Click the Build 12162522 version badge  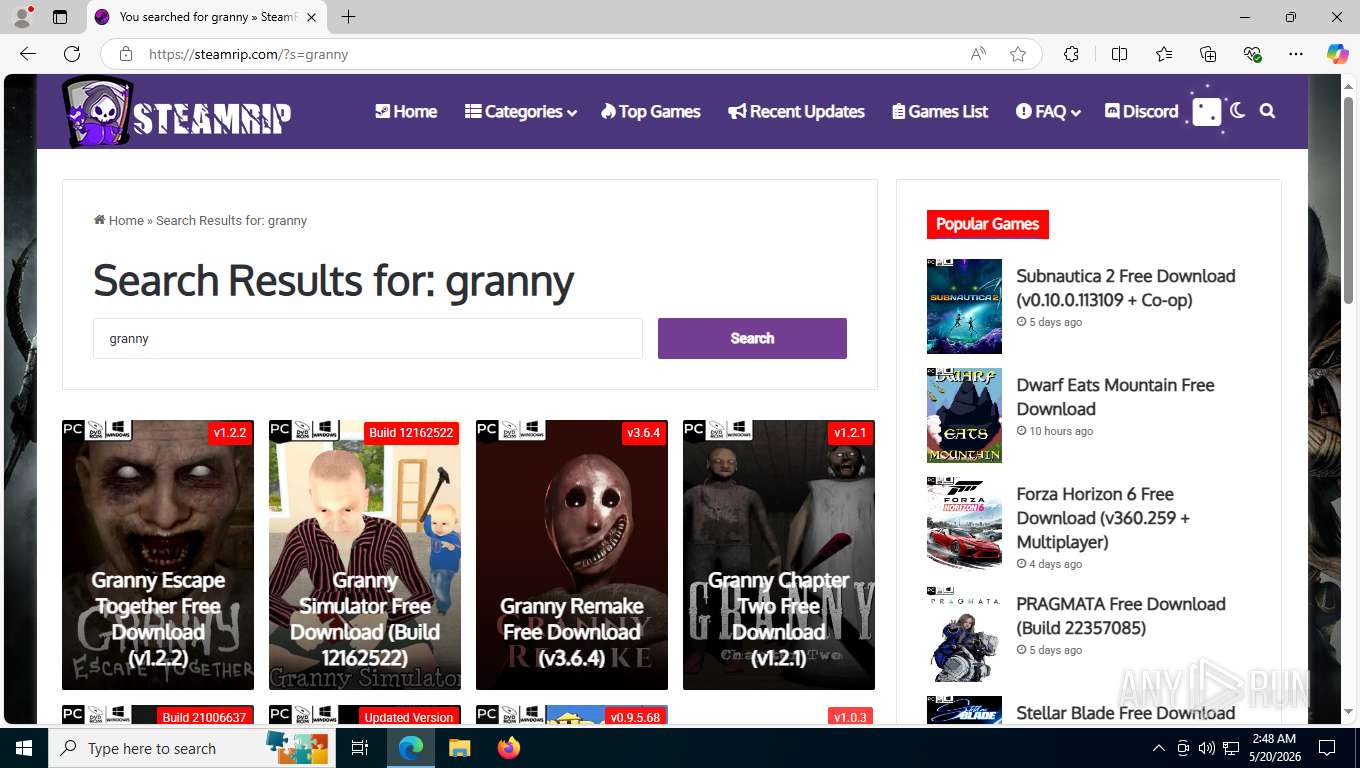[x=411, y=433]
